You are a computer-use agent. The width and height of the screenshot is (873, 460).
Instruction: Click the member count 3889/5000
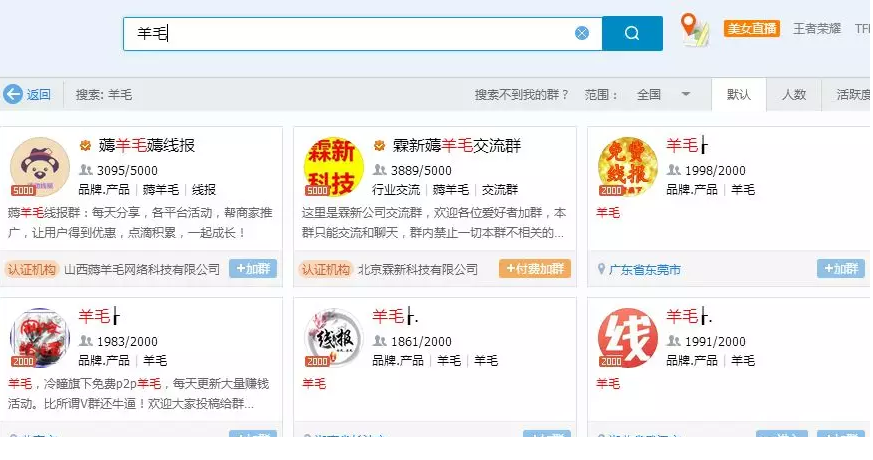(x=421, y=170)
